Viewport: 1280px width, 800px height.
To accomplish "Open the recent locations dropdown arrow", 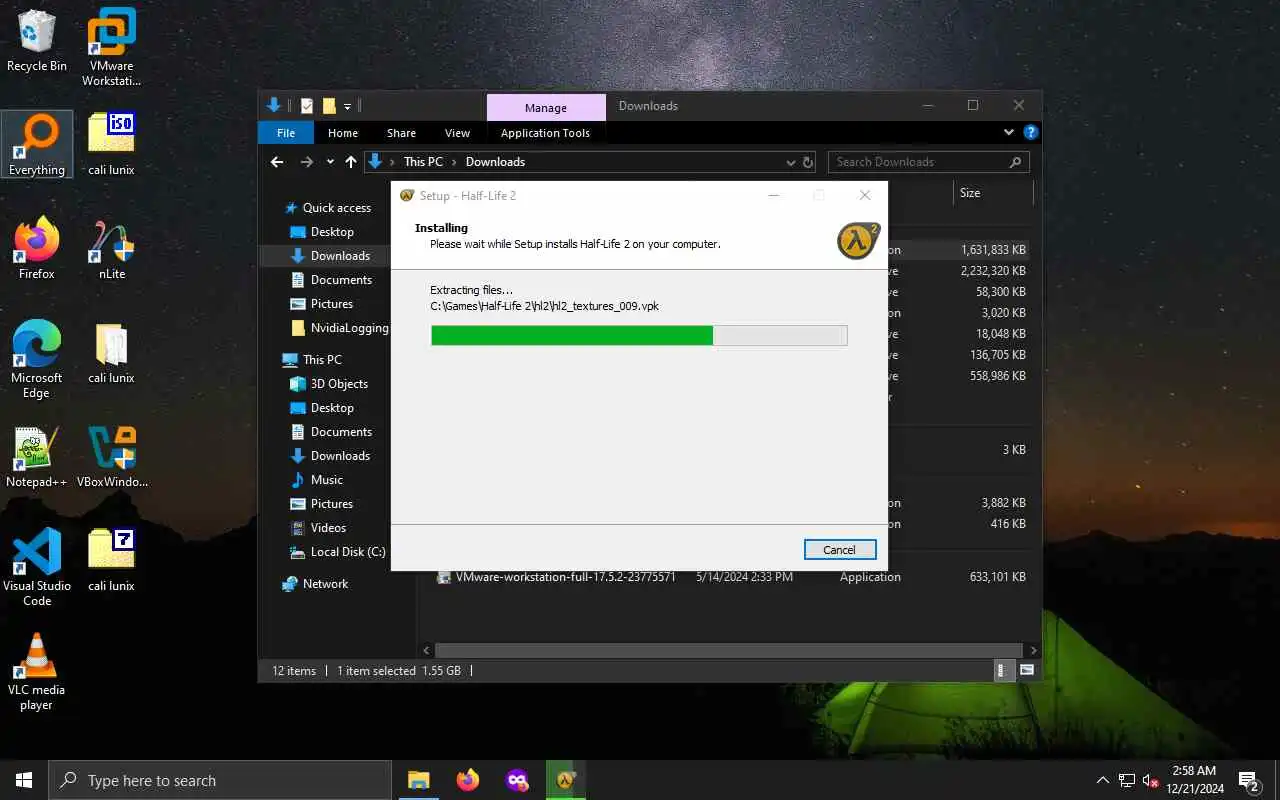I will point(328,162).
